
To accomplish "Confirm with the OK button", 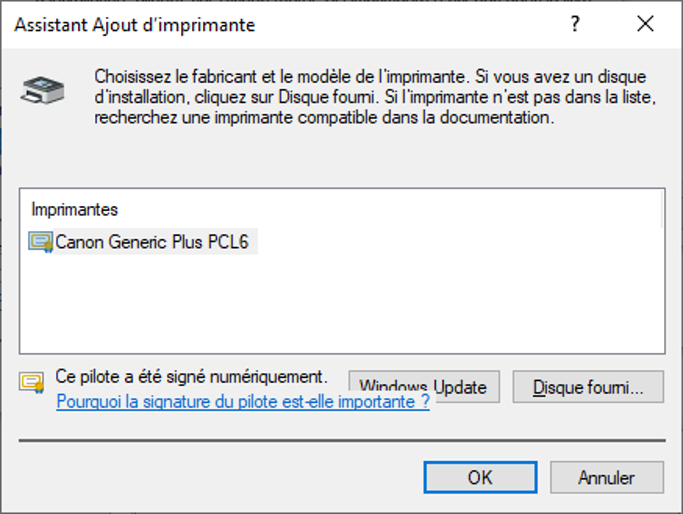I will [480, 477].
